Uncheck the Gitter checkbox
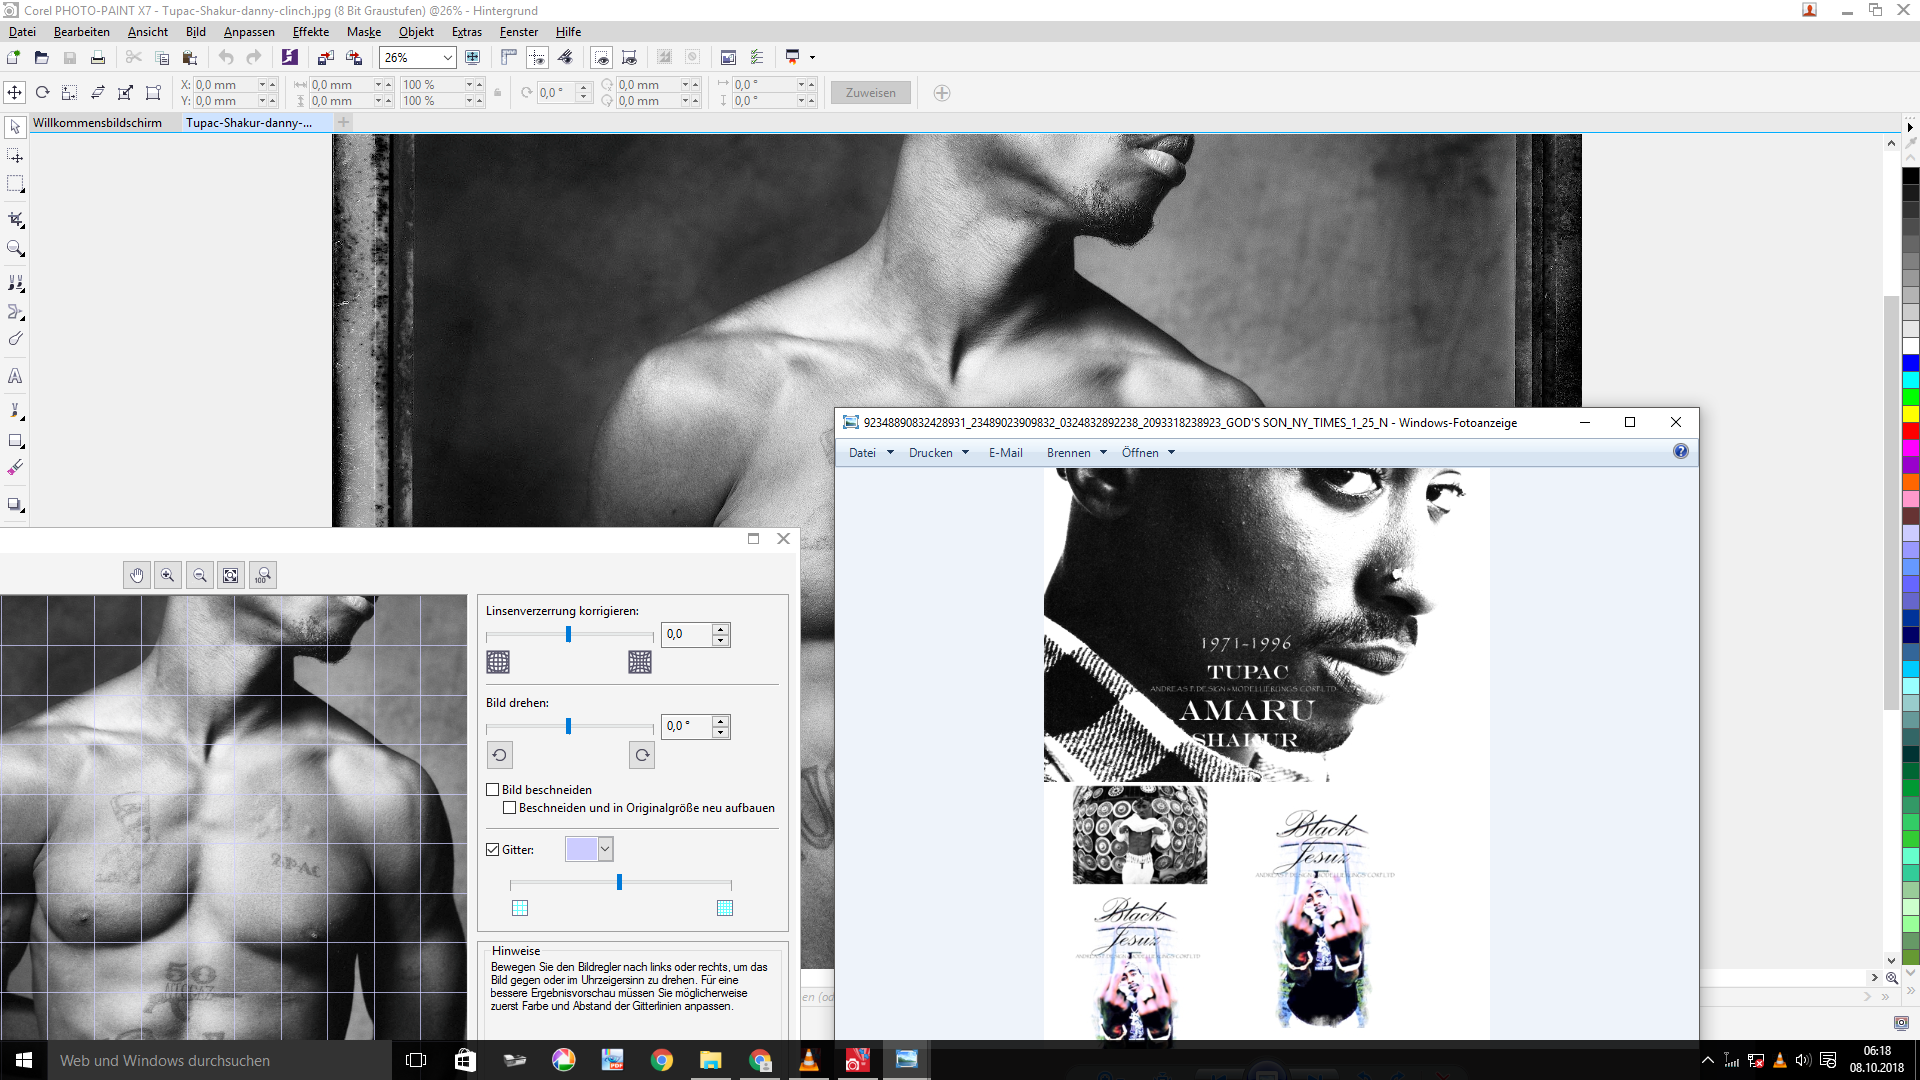This screenshot has width=1920, height=1080. click(493, 849)
